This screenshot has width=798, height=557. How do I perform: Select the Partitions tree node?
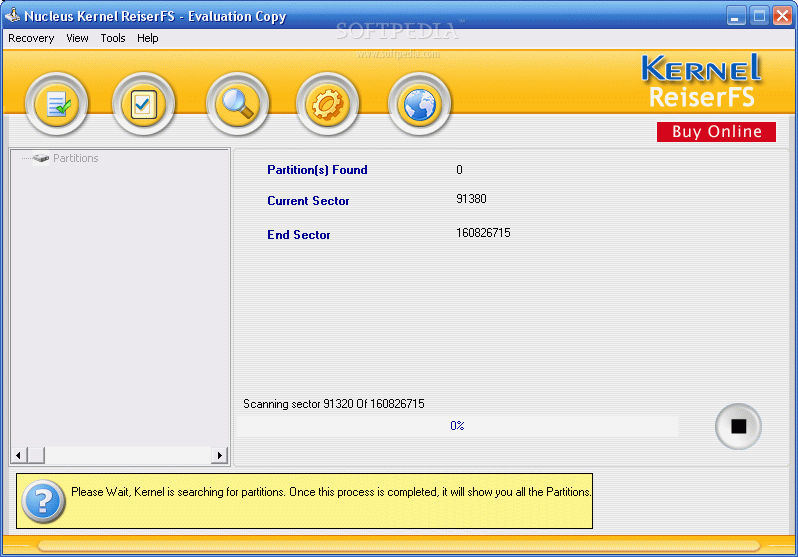click(x=75, y=158)
